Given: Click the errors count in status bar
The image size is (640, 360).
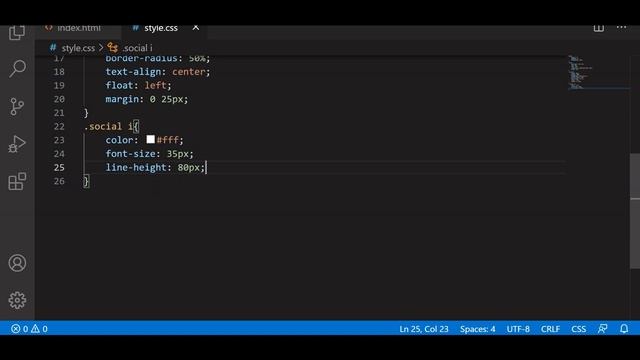Looking at the screenshot, I should point(20,329).
